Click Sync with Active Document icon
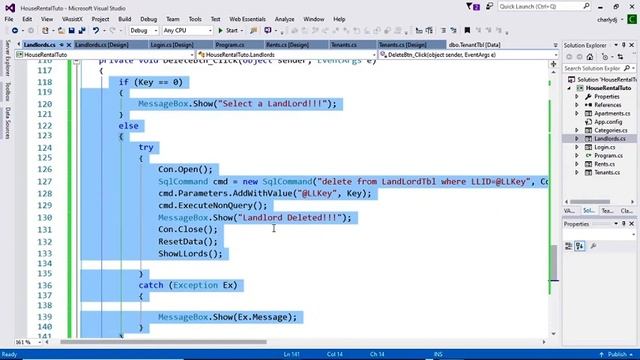Viewport: 640px width, 360px height. [620, 57]
